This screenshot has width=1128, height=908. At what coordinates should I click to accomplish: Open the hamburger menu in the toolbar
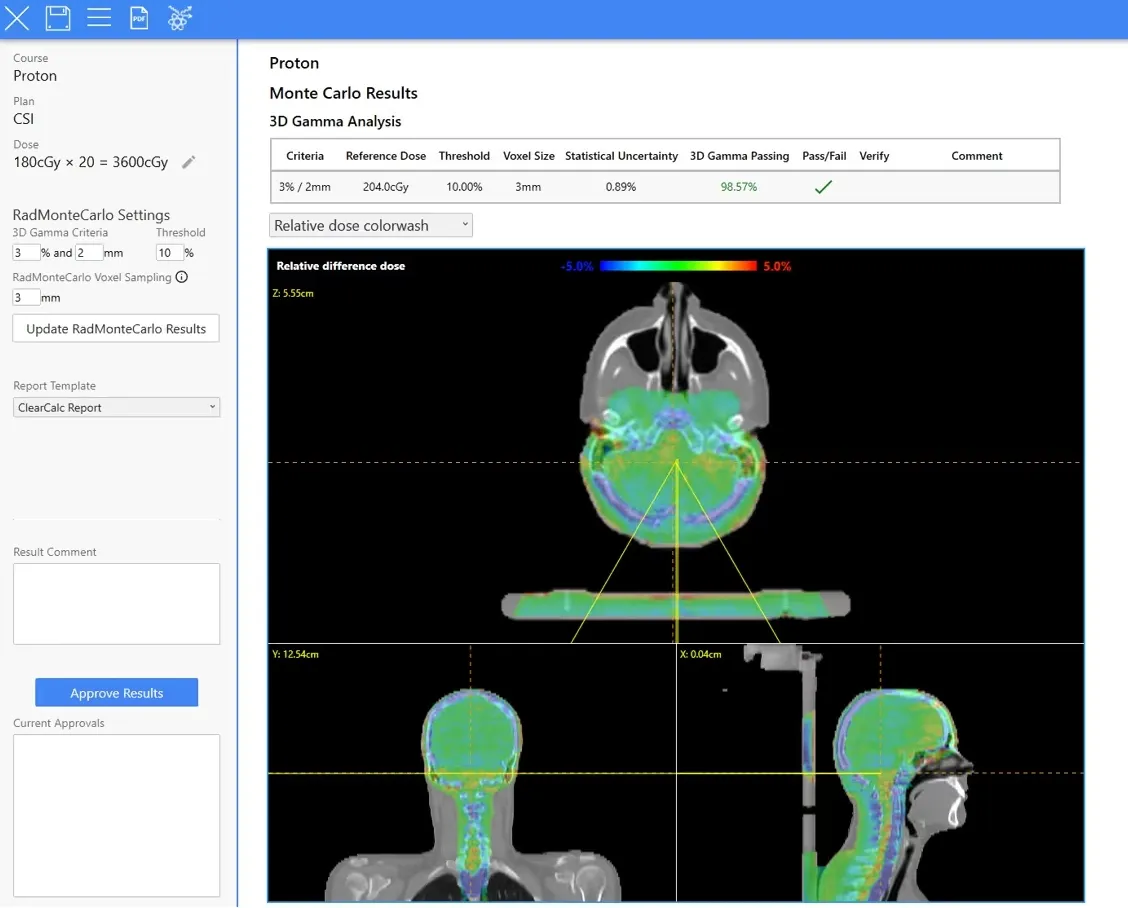[x=98, y=17]
